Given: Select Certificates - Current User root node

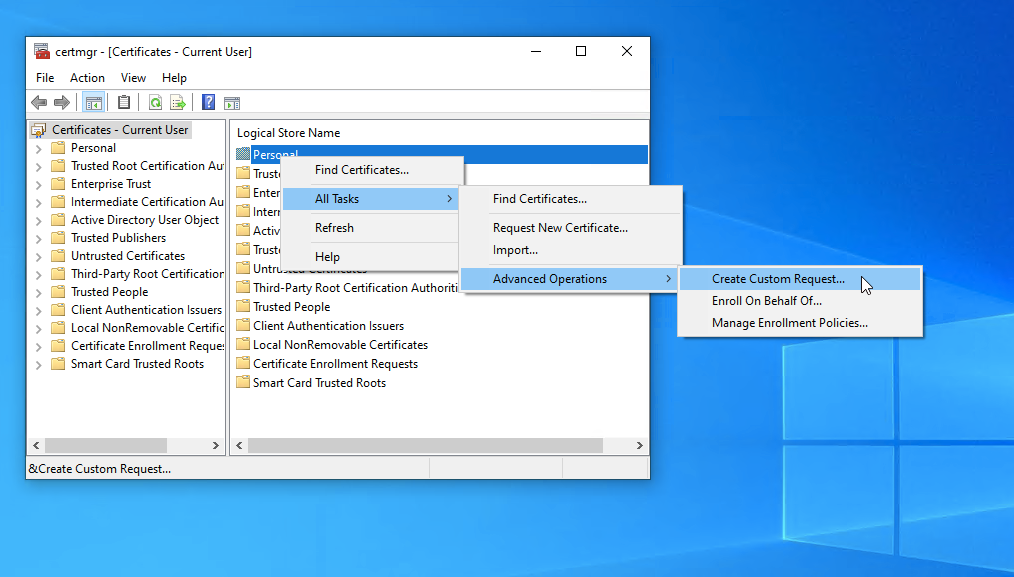Looking at the screenshot, I should point(110,129).
